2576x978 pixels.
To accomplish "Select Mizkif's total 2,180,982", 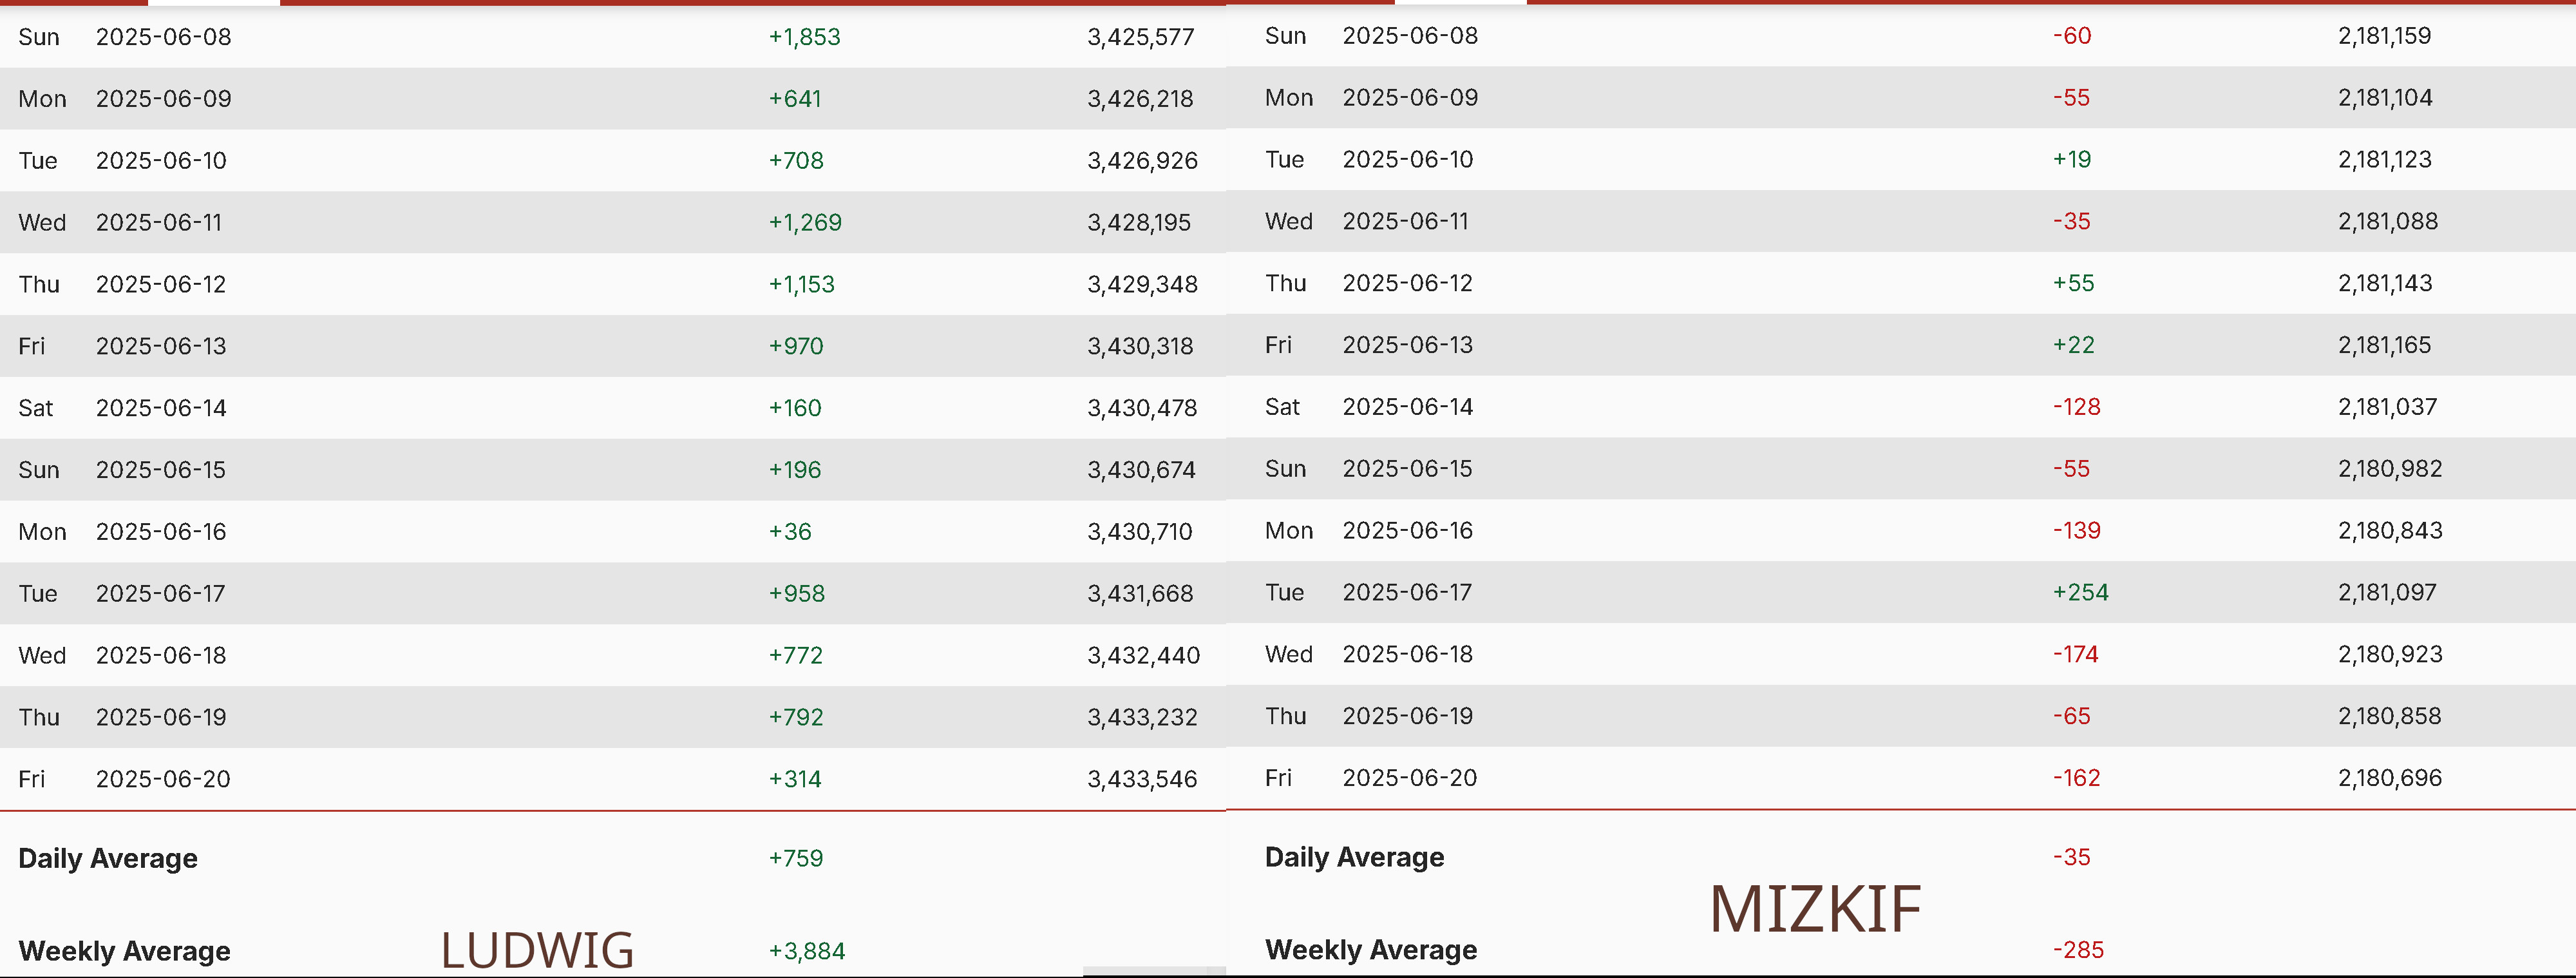I will point(2391,470).
